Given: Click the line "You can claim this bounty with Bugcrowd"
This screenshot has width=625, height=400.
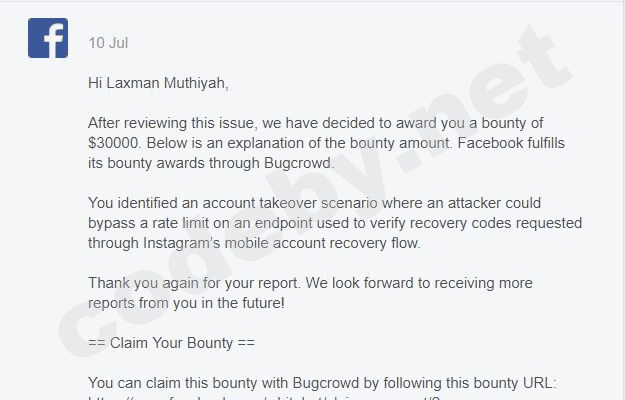Looking at the screenshot, I should point(322,383).
